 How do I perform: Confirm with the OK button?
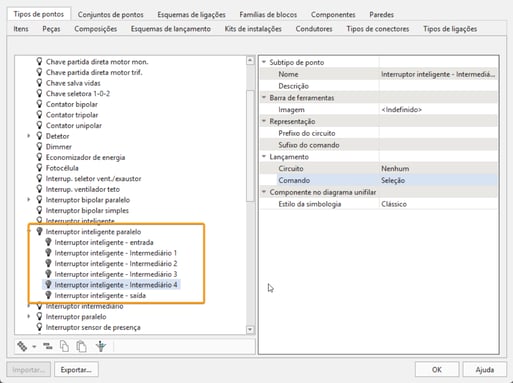(437, 370)
